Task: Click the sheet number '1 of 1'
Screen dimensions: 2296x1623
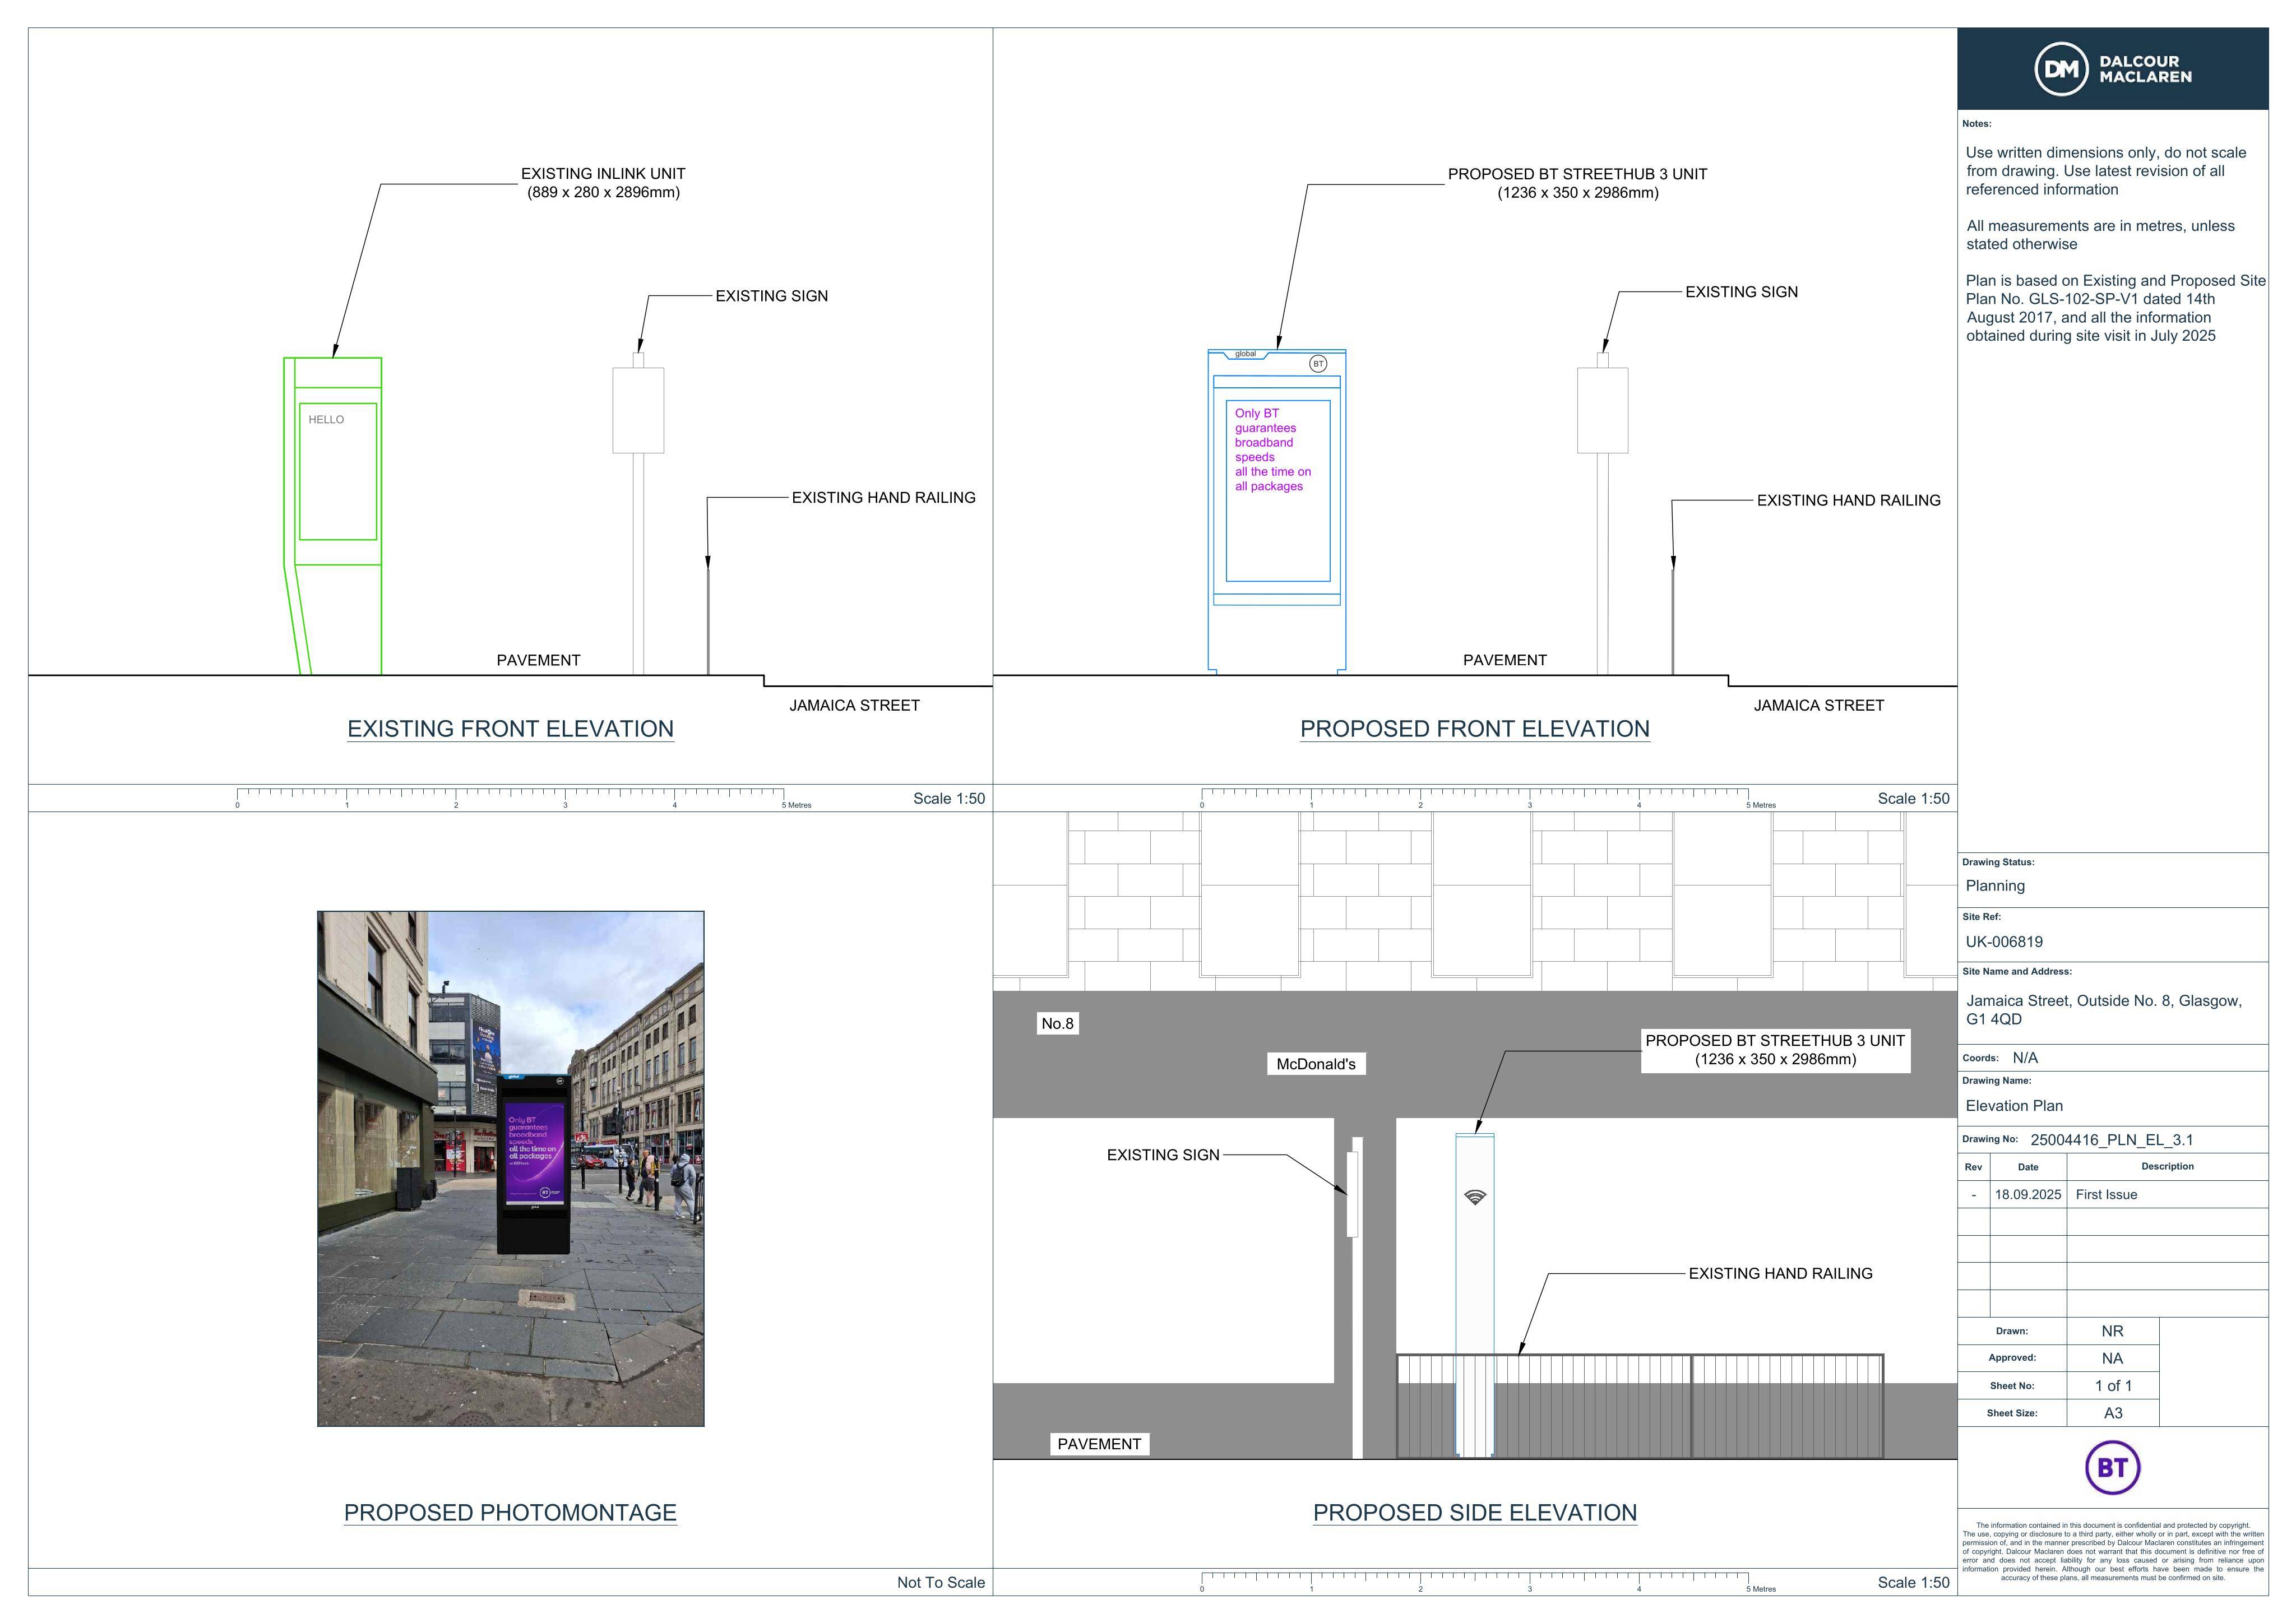Action: (2113, 1386)
